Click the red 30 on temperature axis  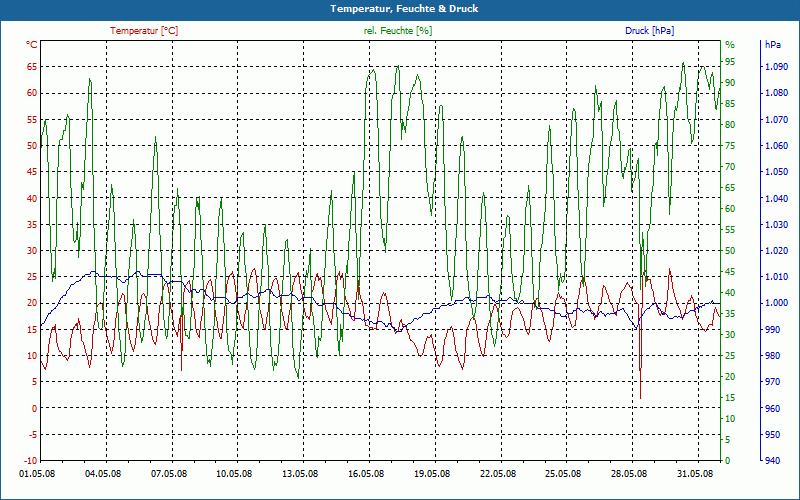click(x=32, y=251)
